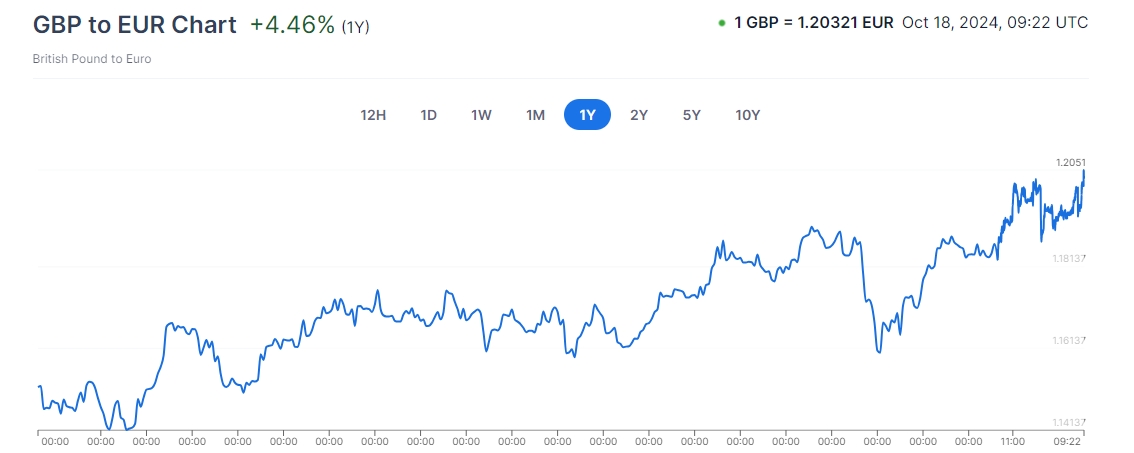Click the 1.18137 y-axis label
Screen dimensions: 1134x453
(1069, 258)
